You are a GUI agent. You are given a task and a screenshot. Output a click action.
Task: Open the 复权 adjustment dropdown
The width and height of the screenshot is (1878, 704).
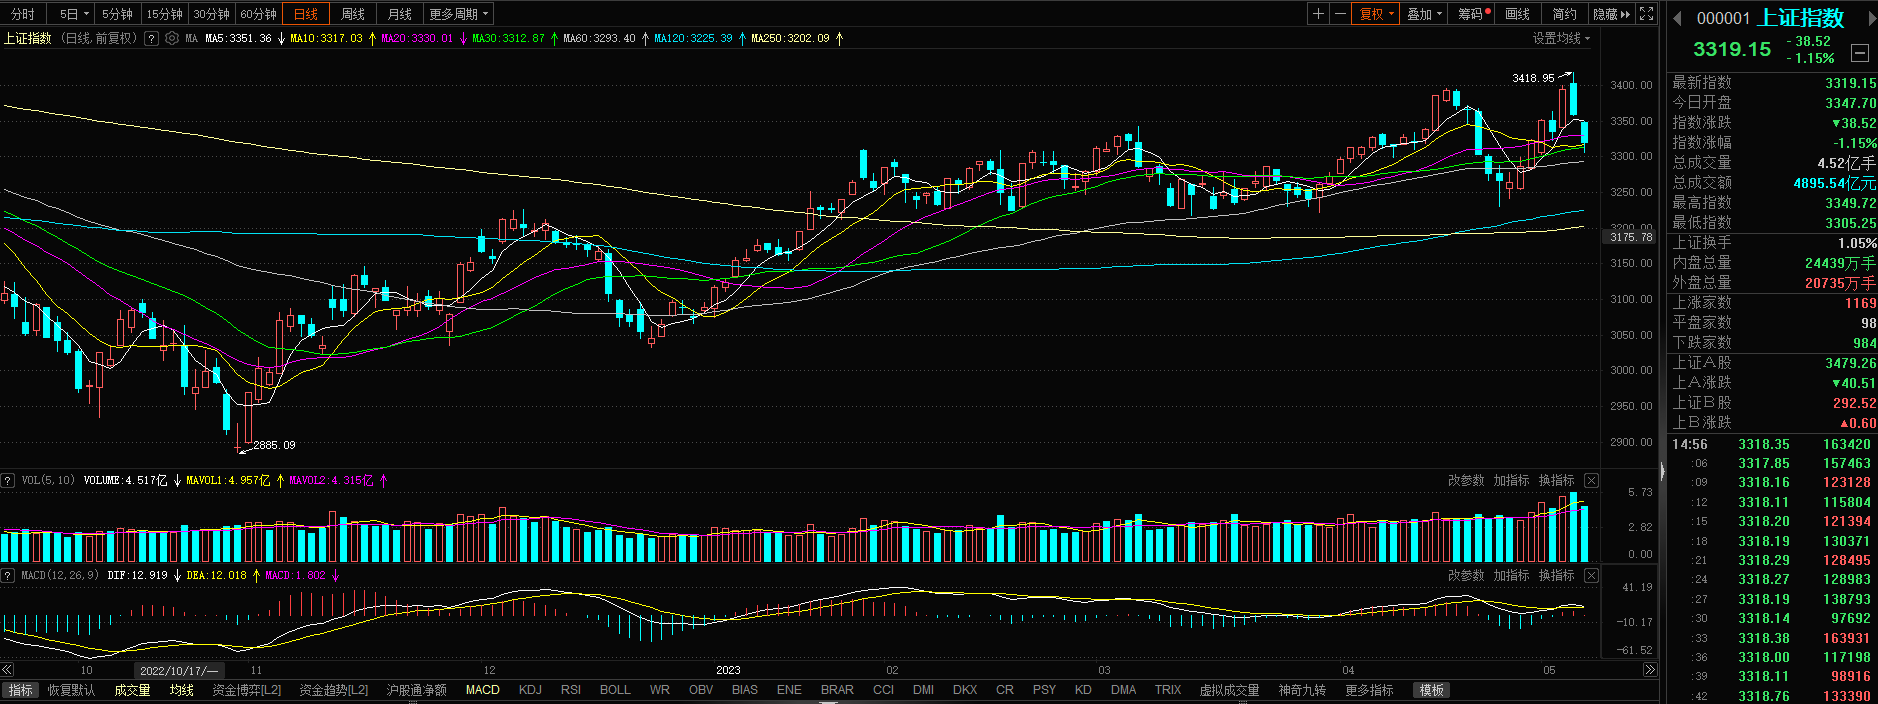(x=1376, y=14)
